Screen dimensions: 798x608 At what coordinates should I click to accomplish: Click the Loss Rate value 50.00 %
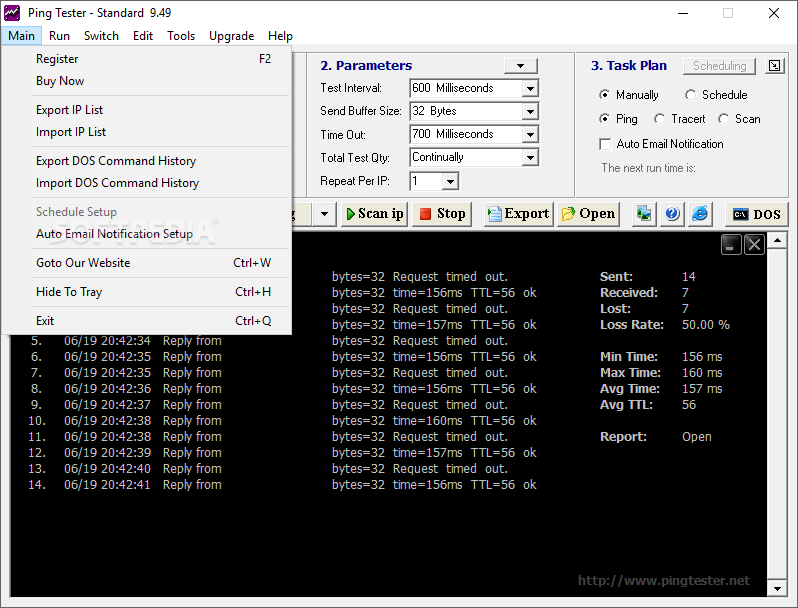(x=705, y=325)
